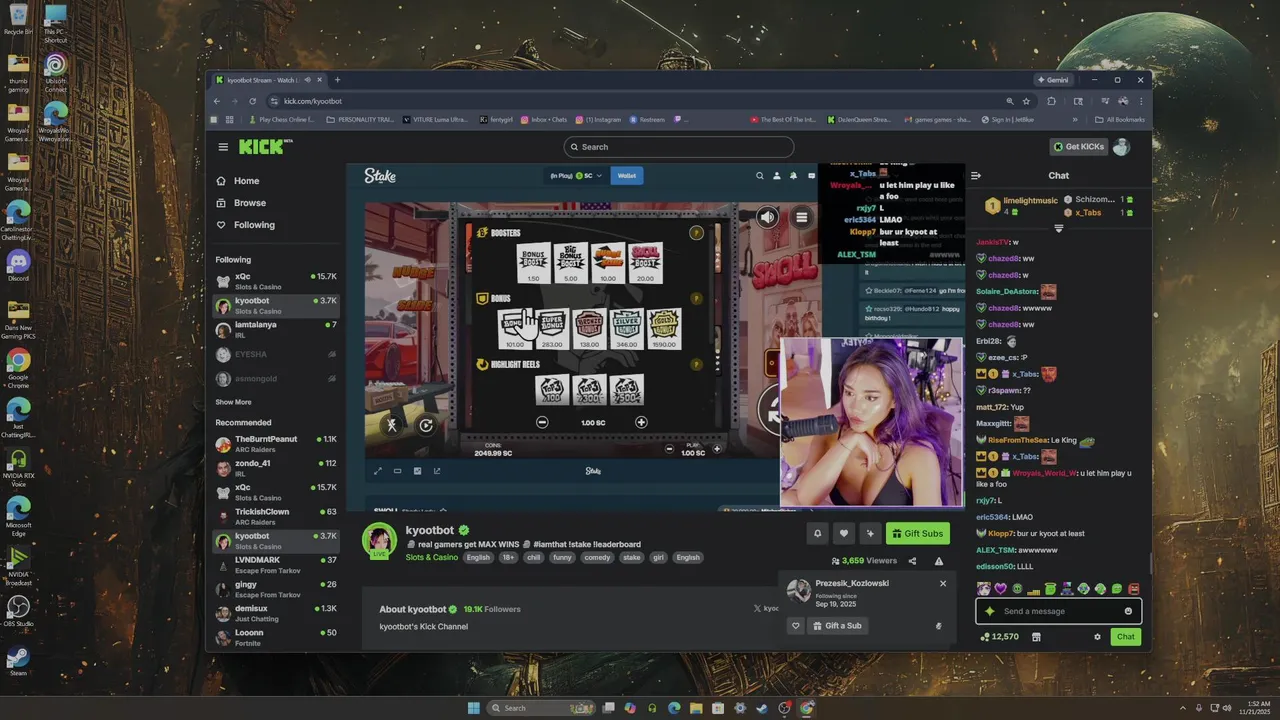Decrease bet with minus in bonus menu
Screen dimensions: 1280x720
click(542, 422)
